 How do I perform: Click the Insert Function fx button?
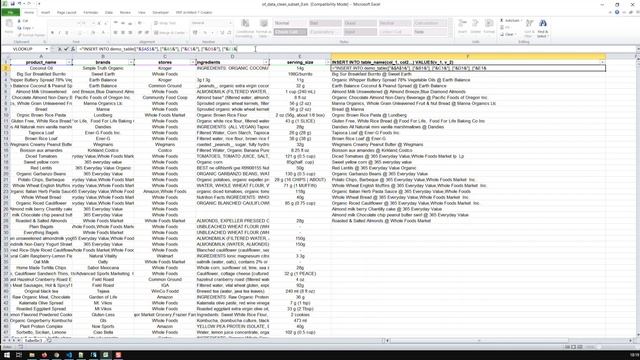(x=73, y=49)
